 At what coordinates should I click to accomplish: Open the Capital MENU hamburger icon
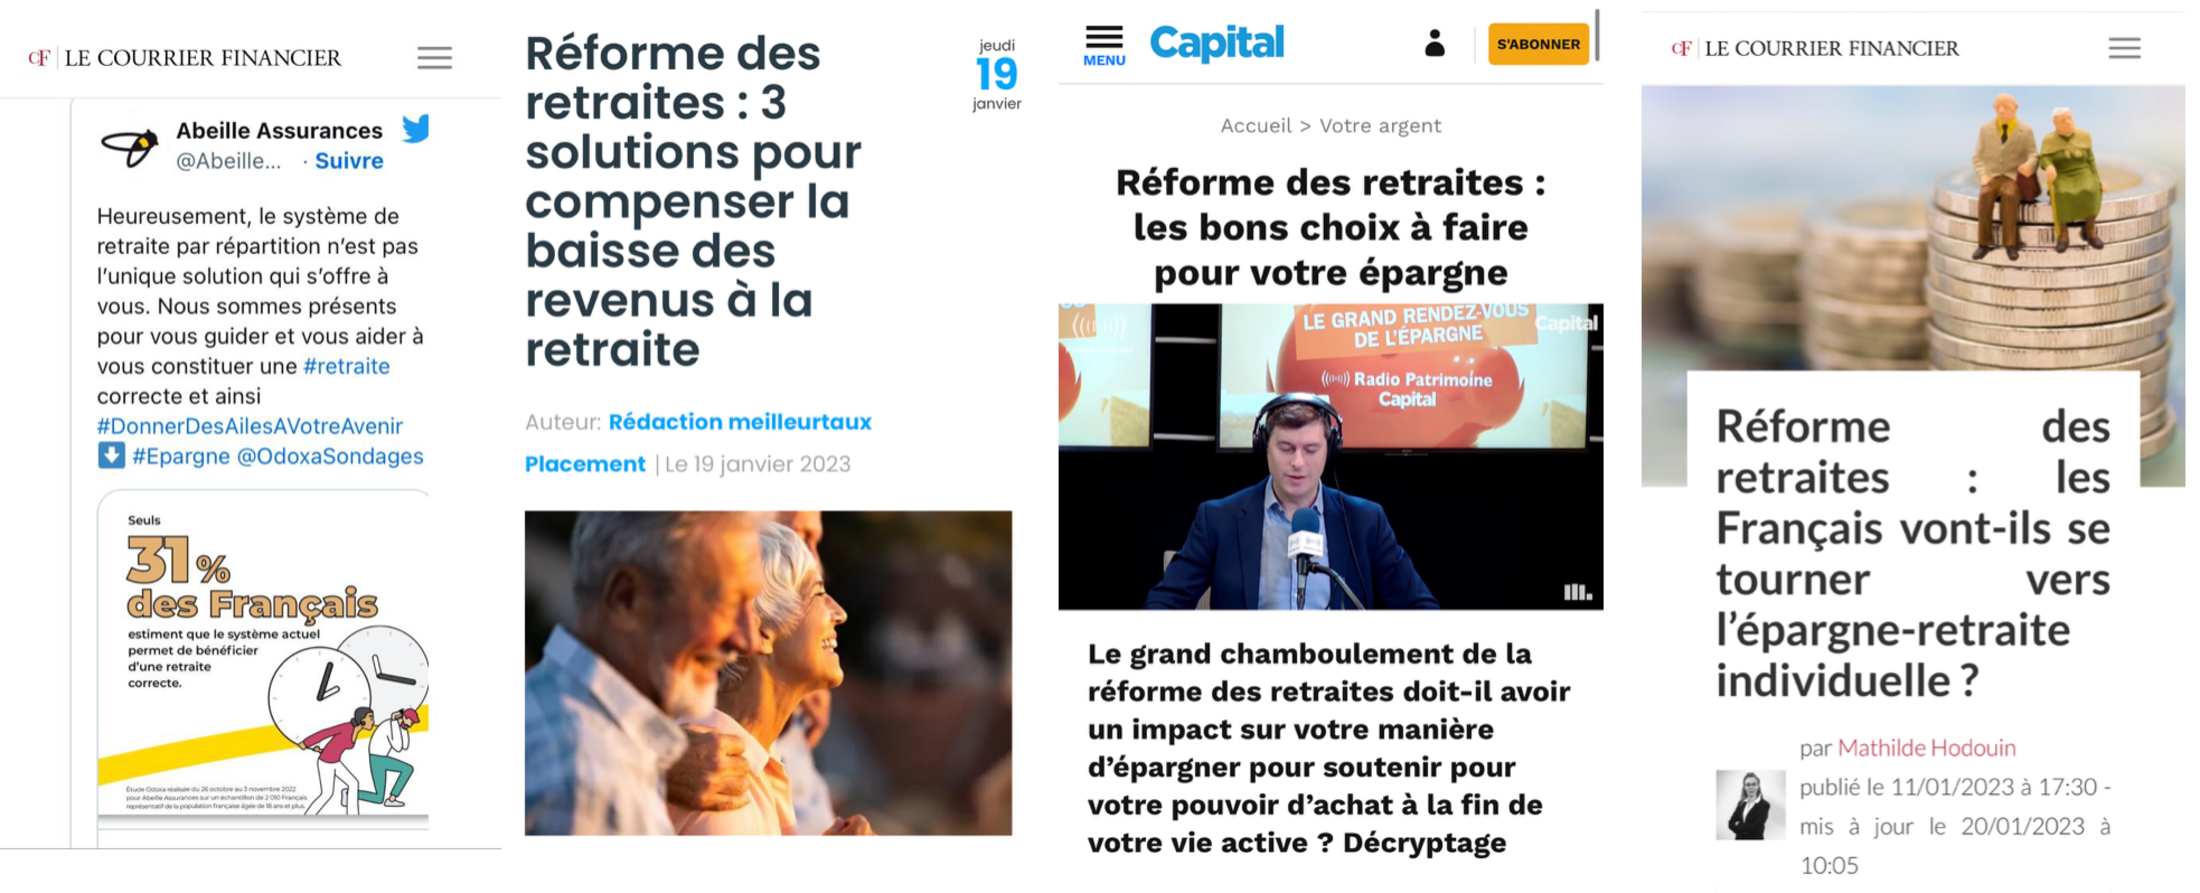click(x=1104, y=46)
